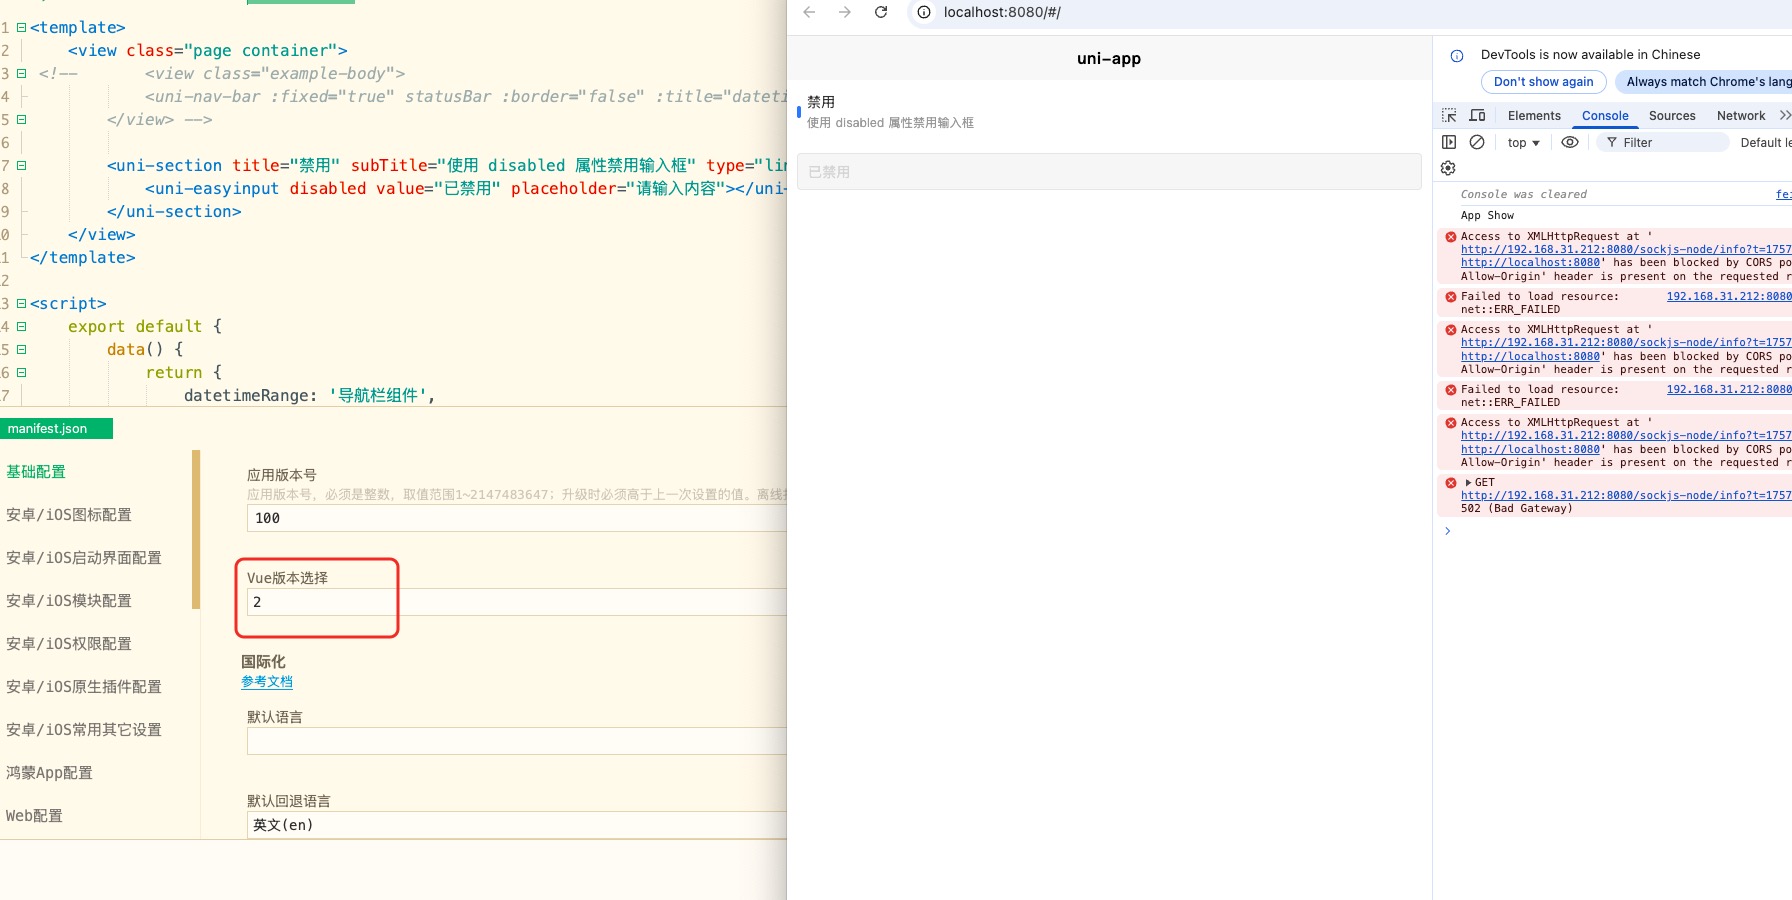Click the browser reload icon
Screen dimensions: 1792x900
point(881,12)
